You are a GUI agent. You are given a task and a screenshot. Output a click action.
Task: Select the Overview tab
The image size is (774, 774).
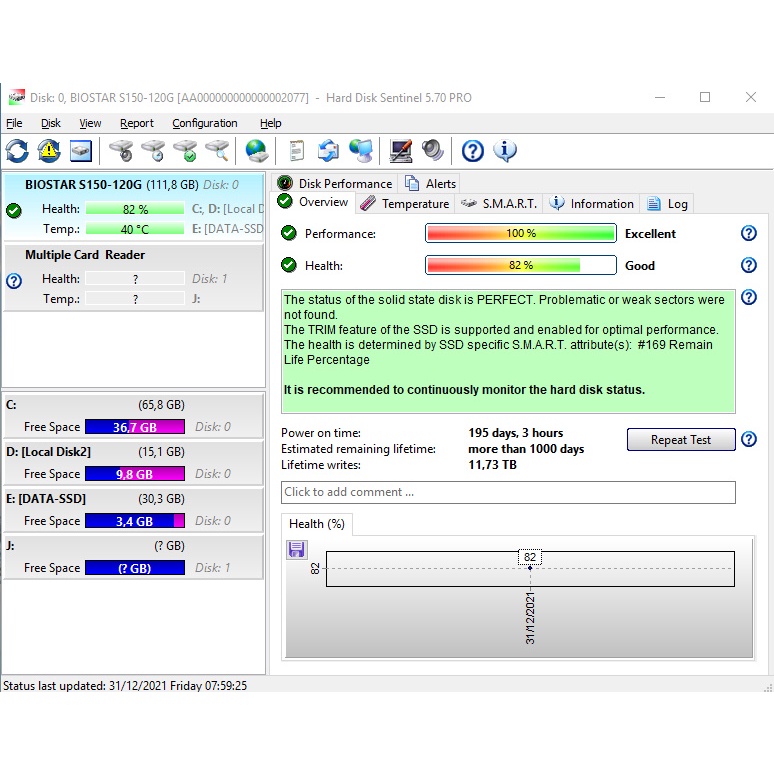pyautogui.click(x=313, y=202)
